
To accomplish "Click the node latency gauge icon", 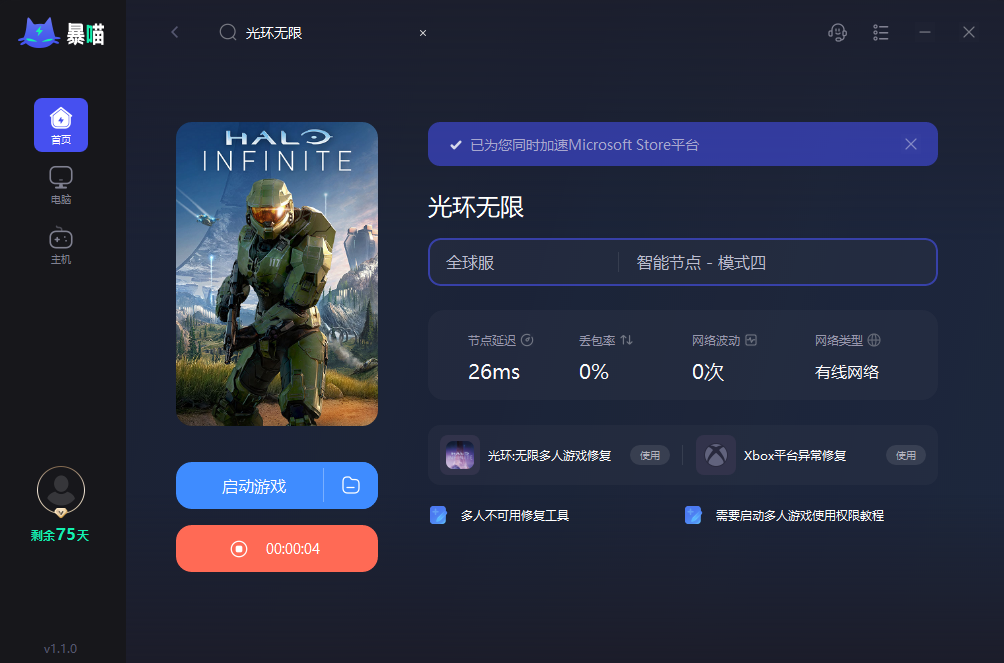I will point(527,340).
